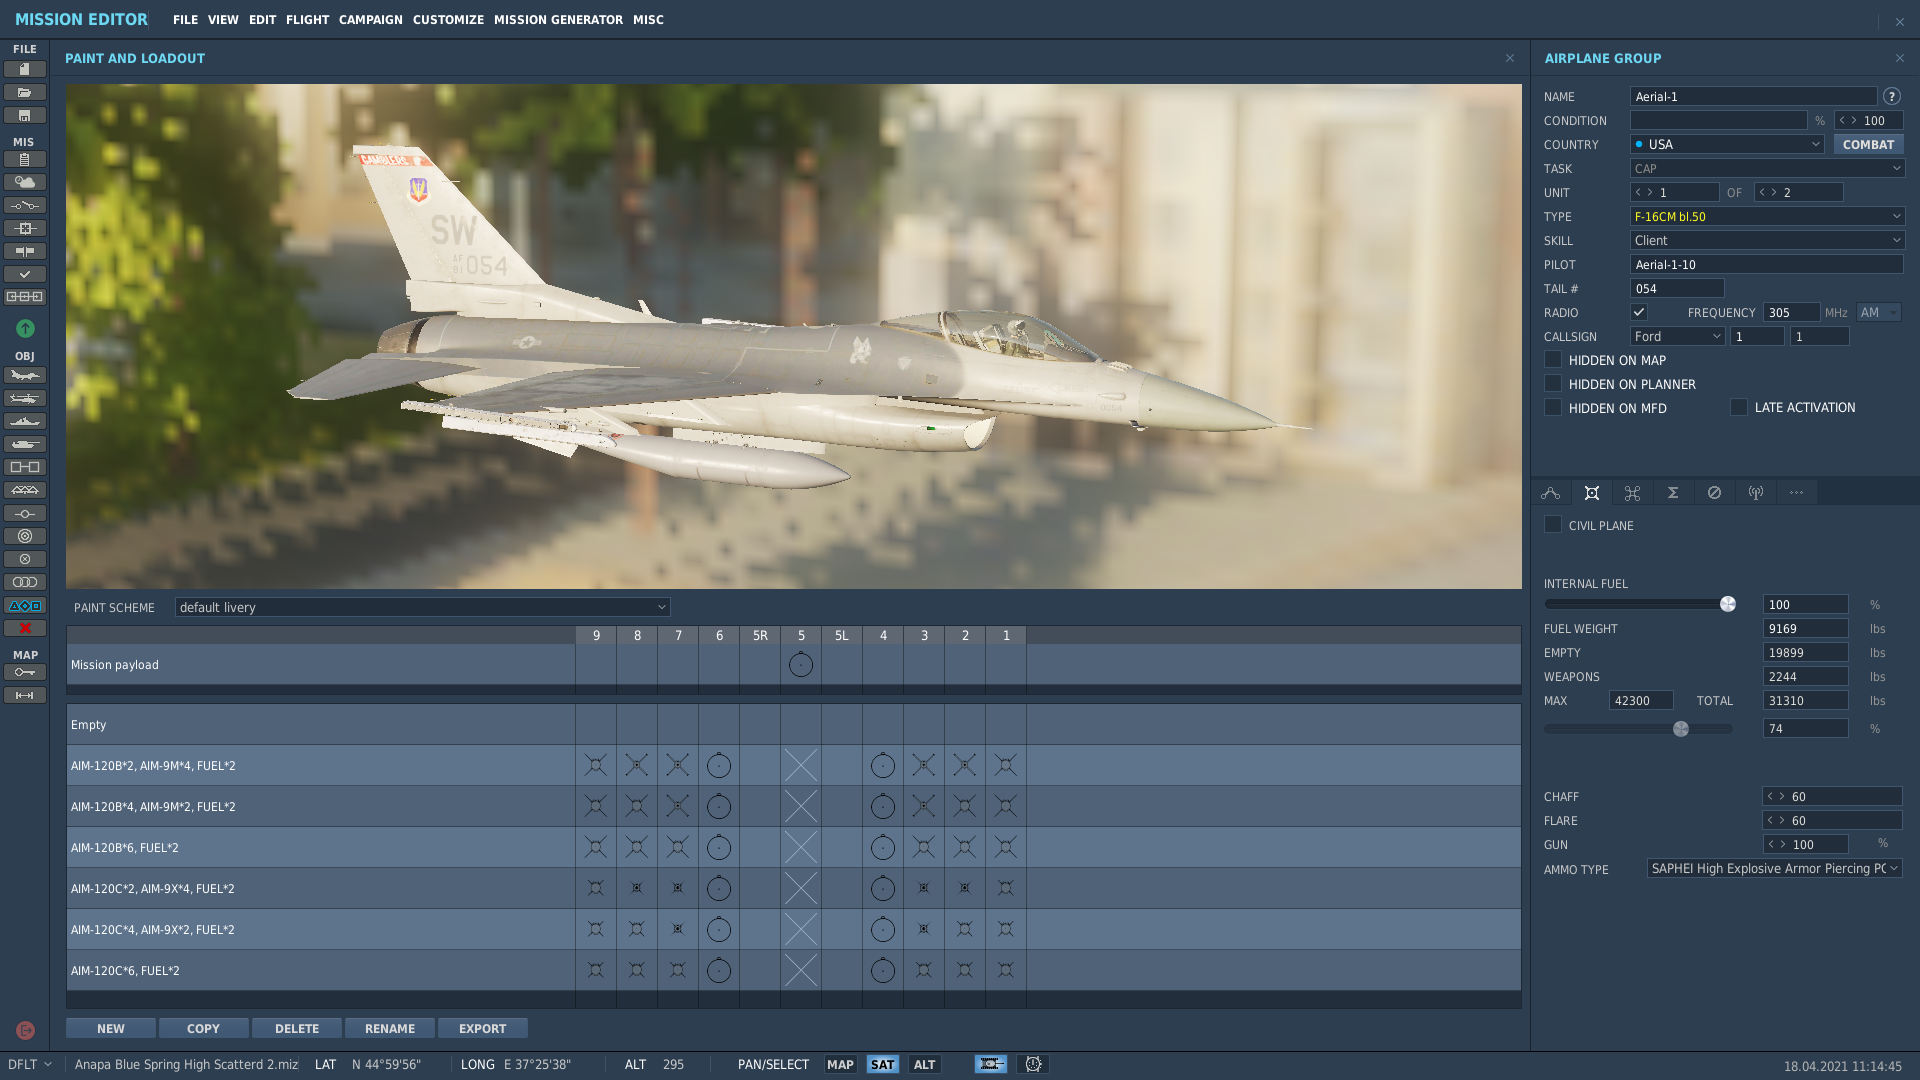
Task: Switch map mode to MAP
Action: click(840, 1064)
